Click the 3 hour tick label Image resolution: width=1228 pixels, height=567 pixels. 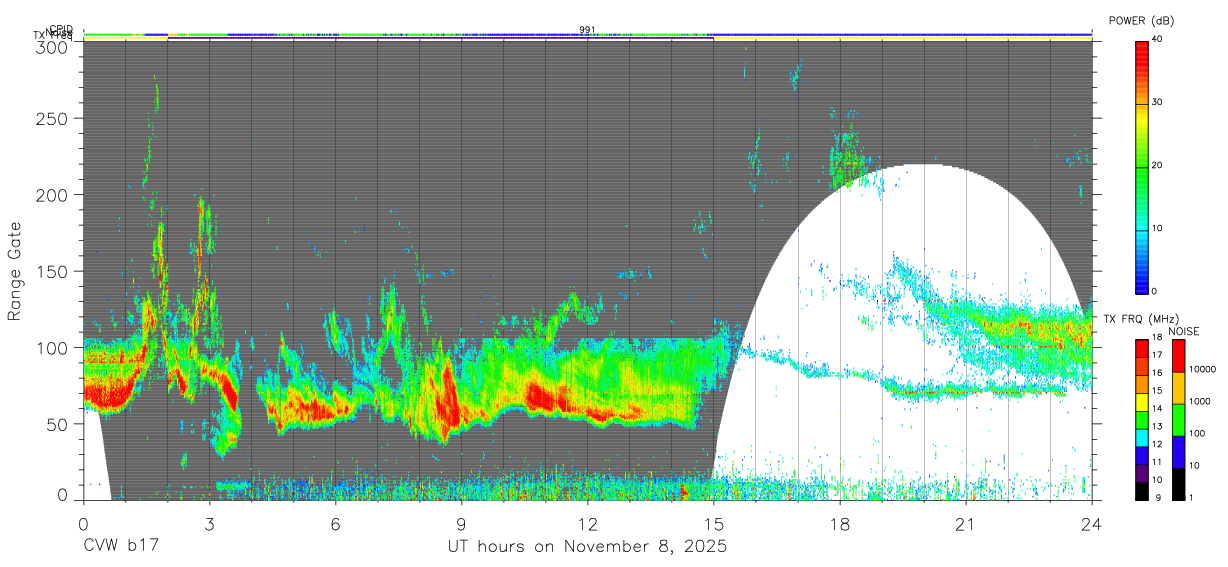(x=209, y=523)
